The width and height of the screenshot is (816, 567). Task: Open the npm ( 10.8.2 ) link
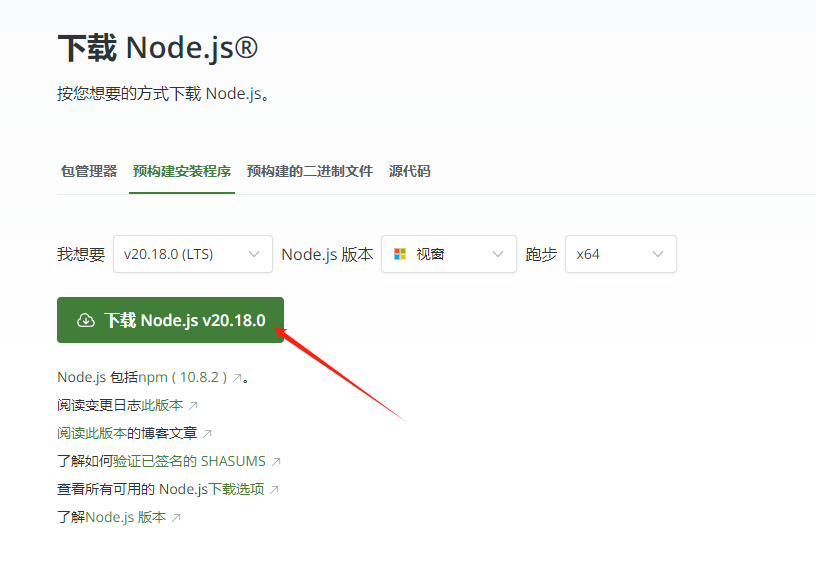(x=183, y=377)
